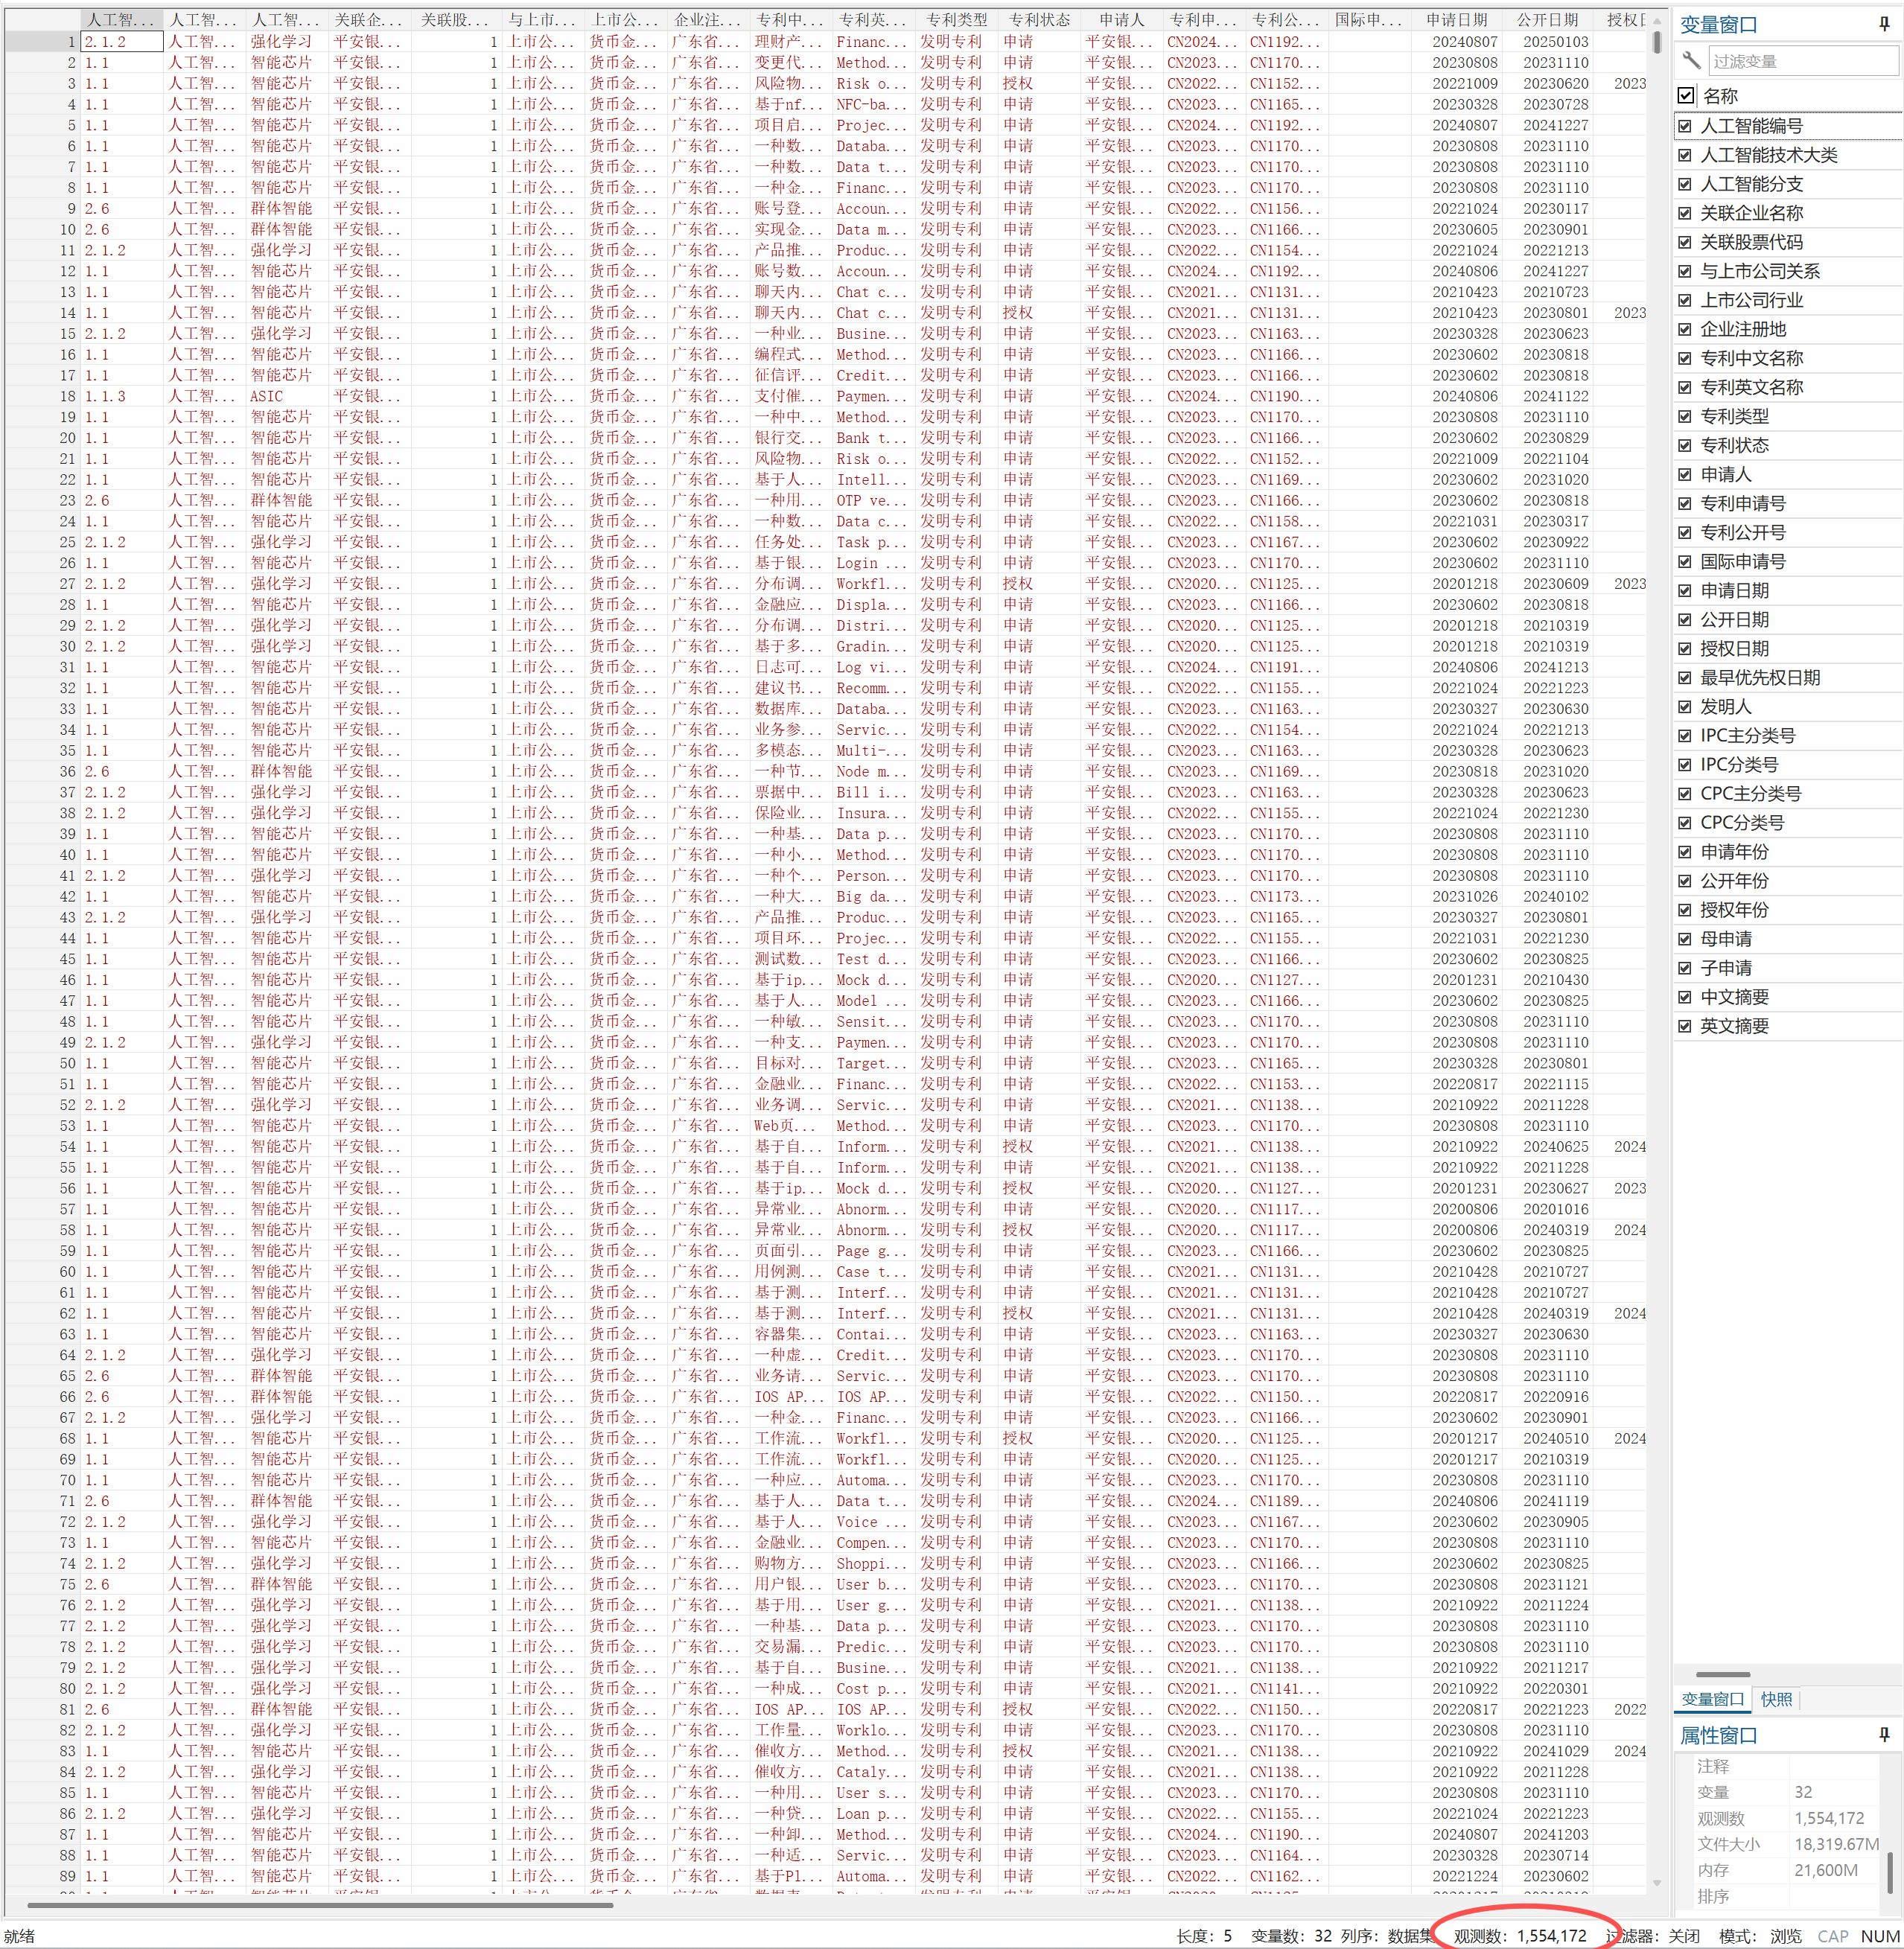Toggle the 英文摘要 variable checkbox
The height and width of the screenshot is (1949, 1904).
tap(1685, 1026)
